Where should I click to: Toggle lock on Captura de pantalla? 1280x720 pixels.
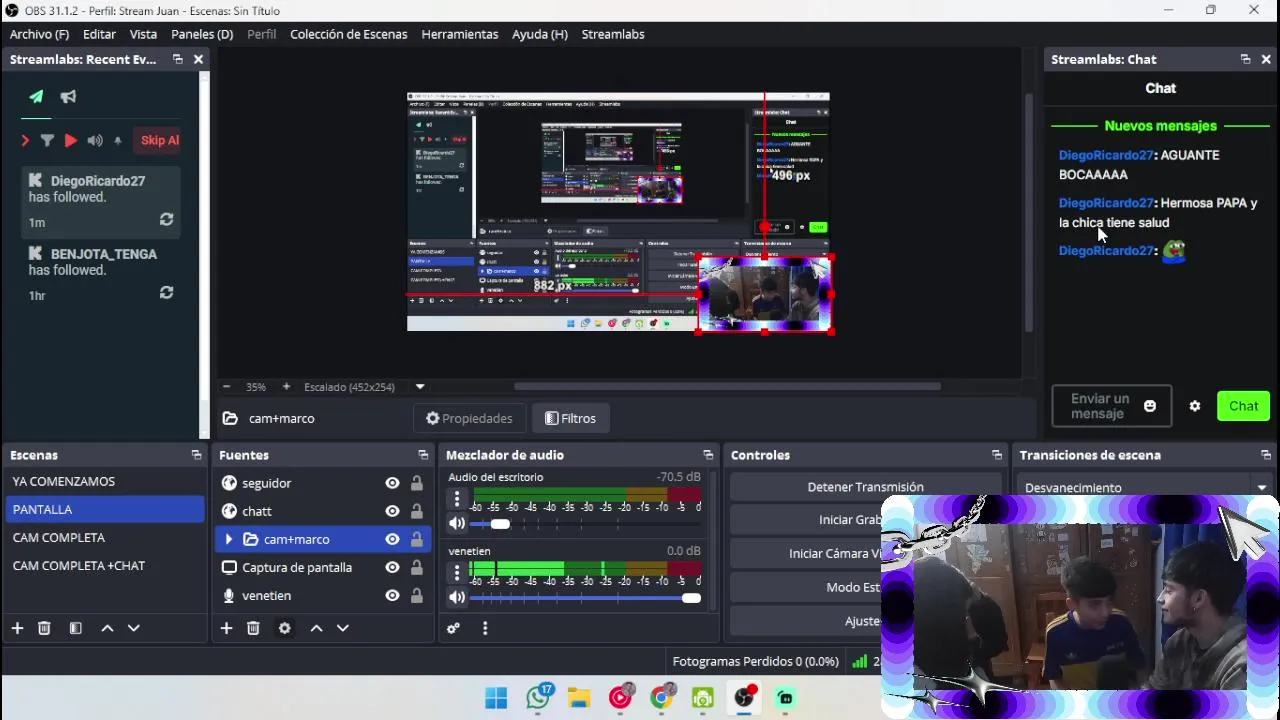click(x=416, y=567)
